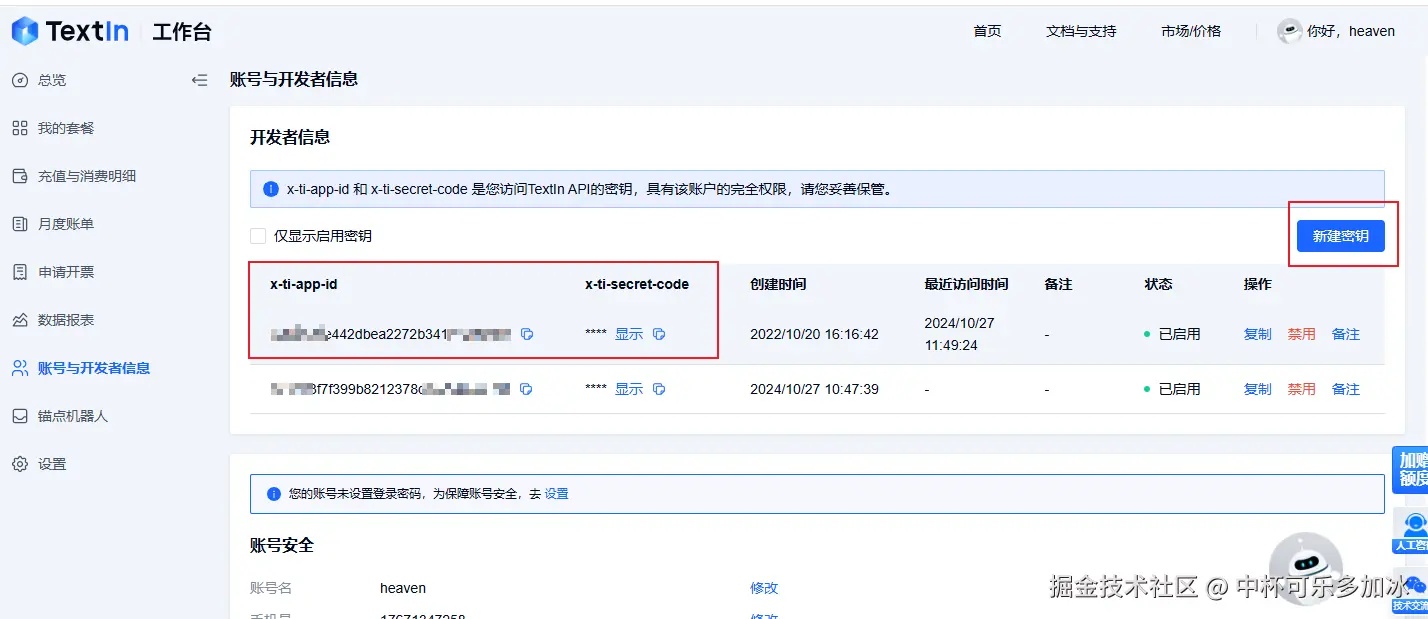Screen dimensions: 1428x619
Task: Show secret code of the 2024/10/27 10:47:39 key
Action: coord(629,389)
